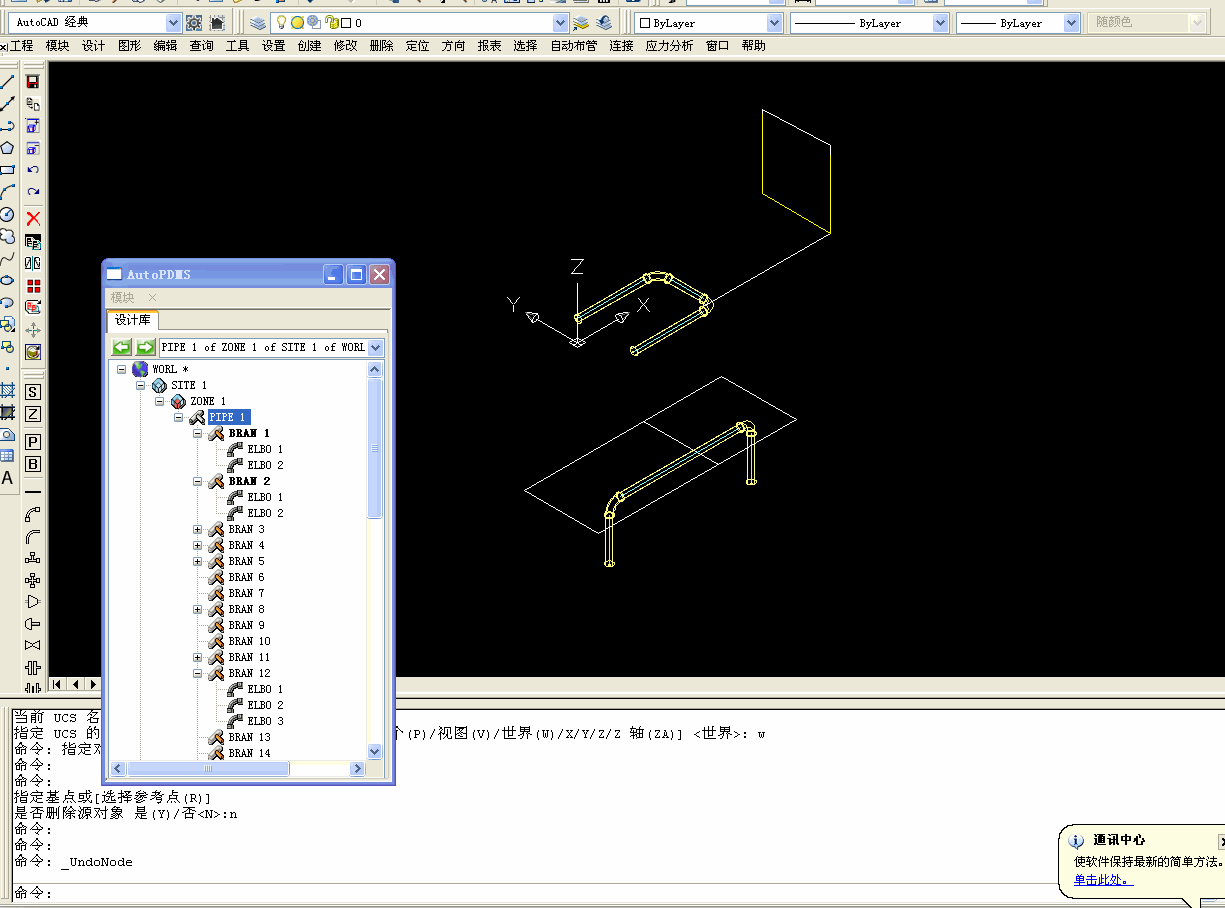Viewport: 1225px width, 908px height.
Task: Toggle the freeze state of layer 0
Action: pyautogui.click(x=297, y=22)
